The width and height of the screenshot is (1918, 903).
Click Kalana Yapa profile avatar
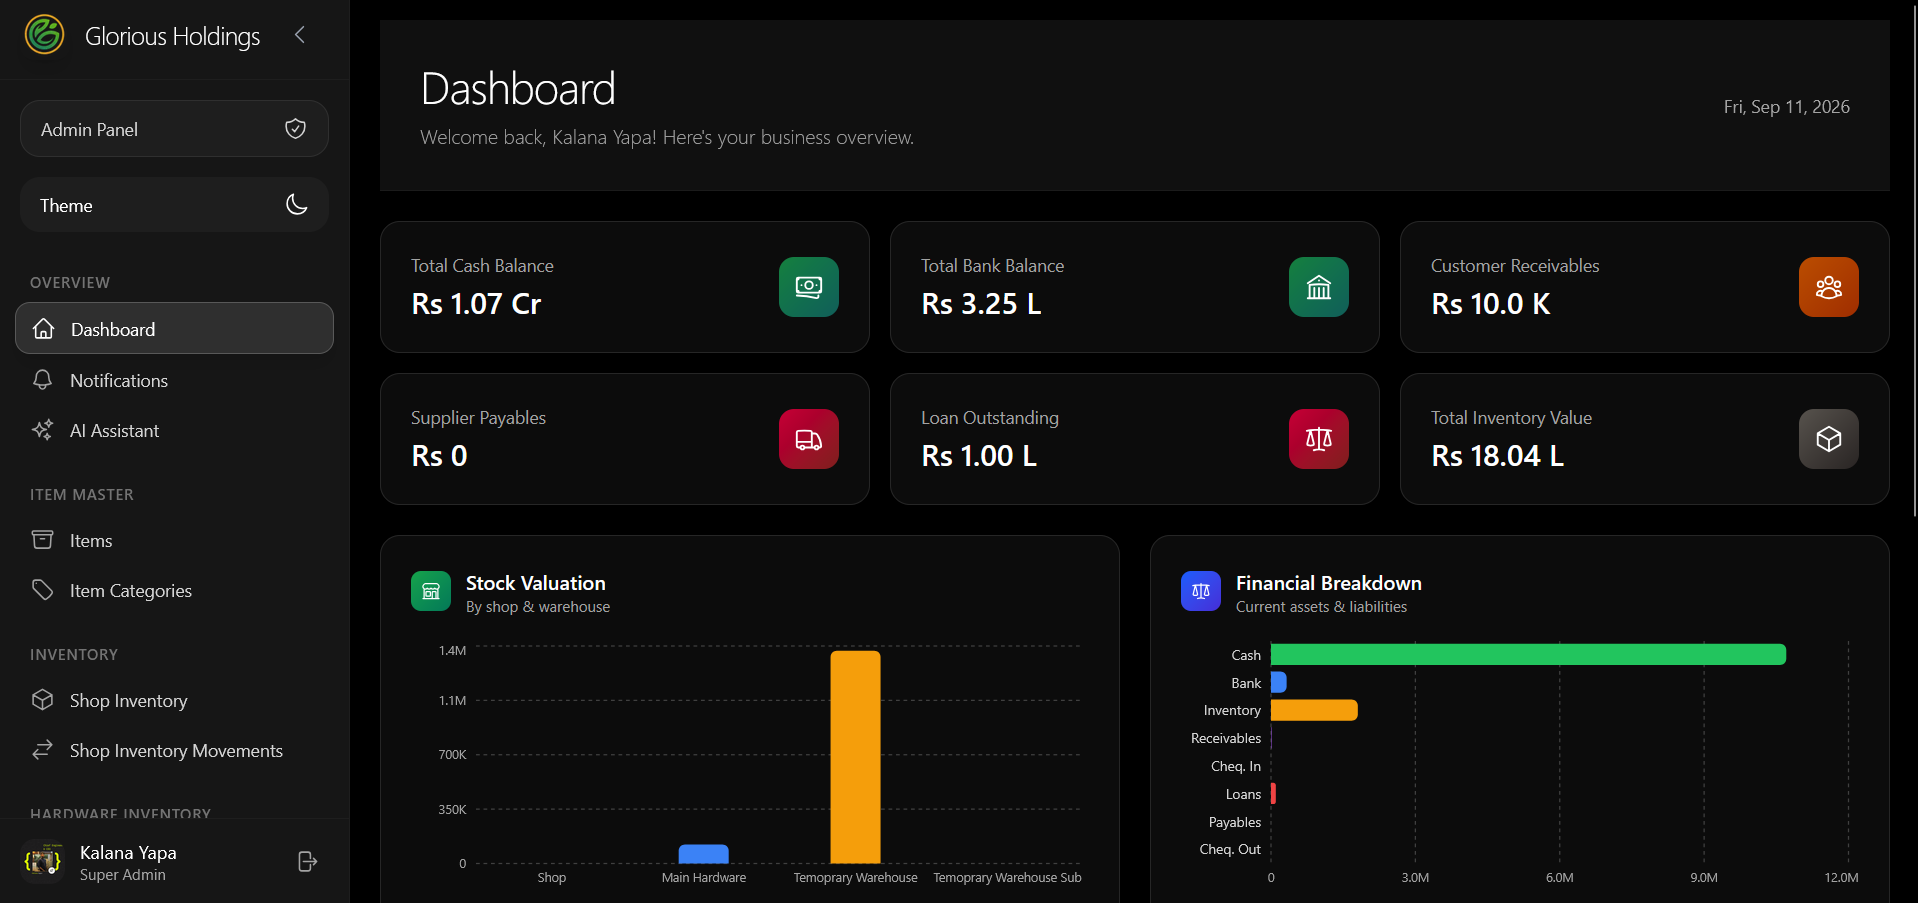(43, 862)
